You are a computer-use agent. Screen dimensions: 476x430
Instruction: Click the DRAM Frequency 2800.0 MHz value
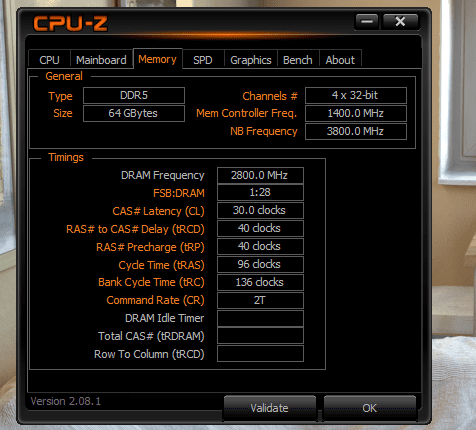pos(260,175)
